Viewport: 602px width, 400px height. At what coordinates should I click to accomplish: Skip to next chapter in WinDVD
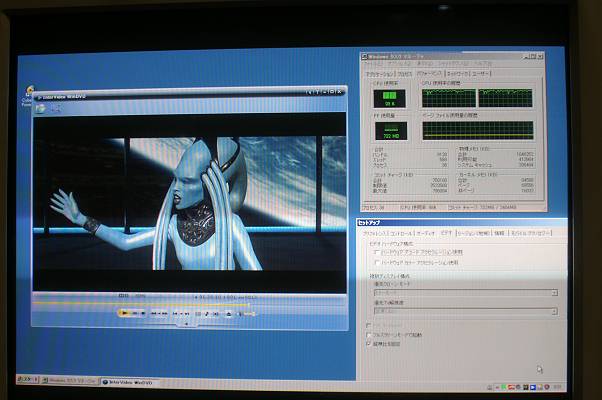[186, 314]
